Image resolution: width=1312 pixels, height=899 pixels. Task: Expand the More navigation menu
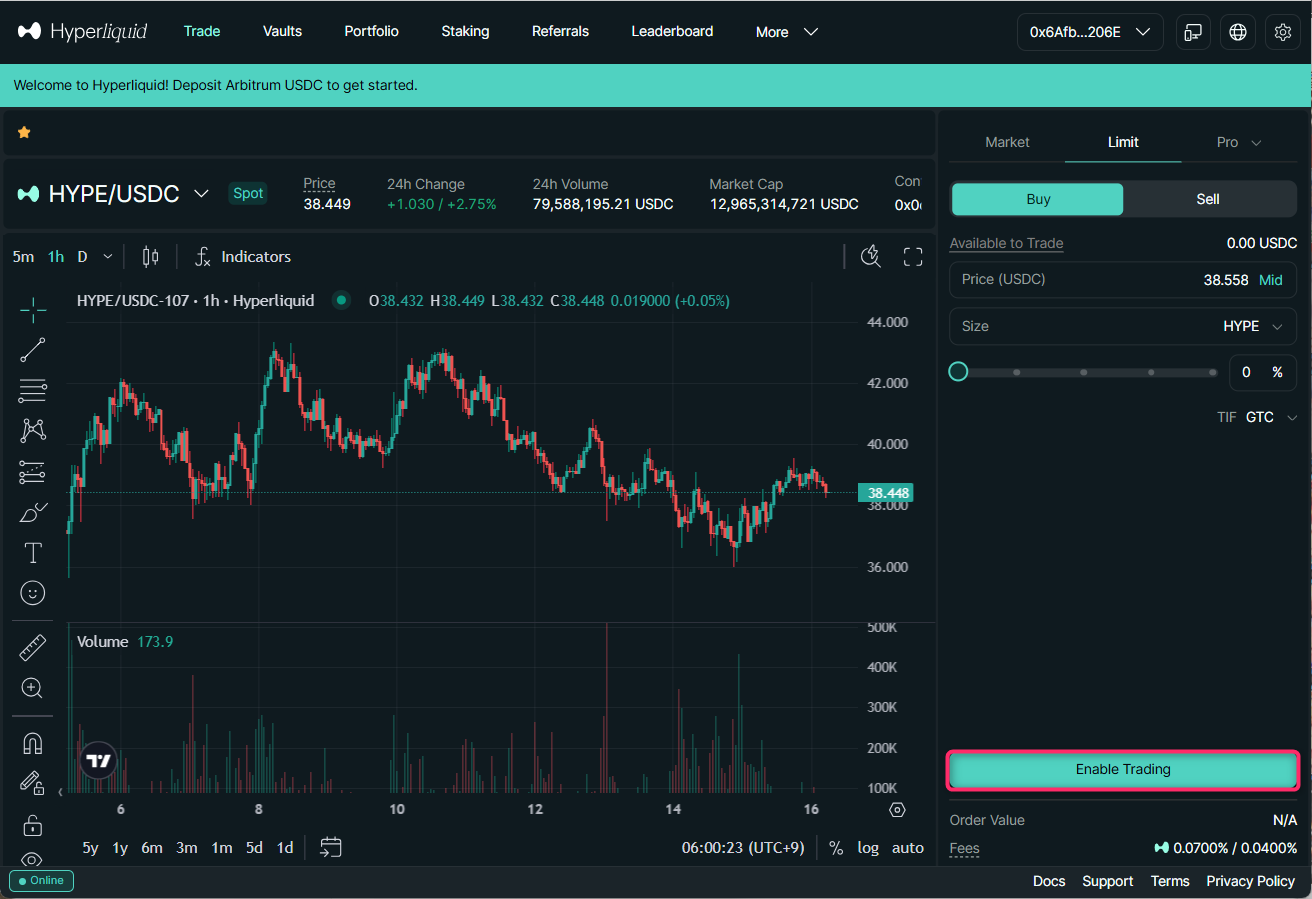pyautogui.click(x=787, y=32)
